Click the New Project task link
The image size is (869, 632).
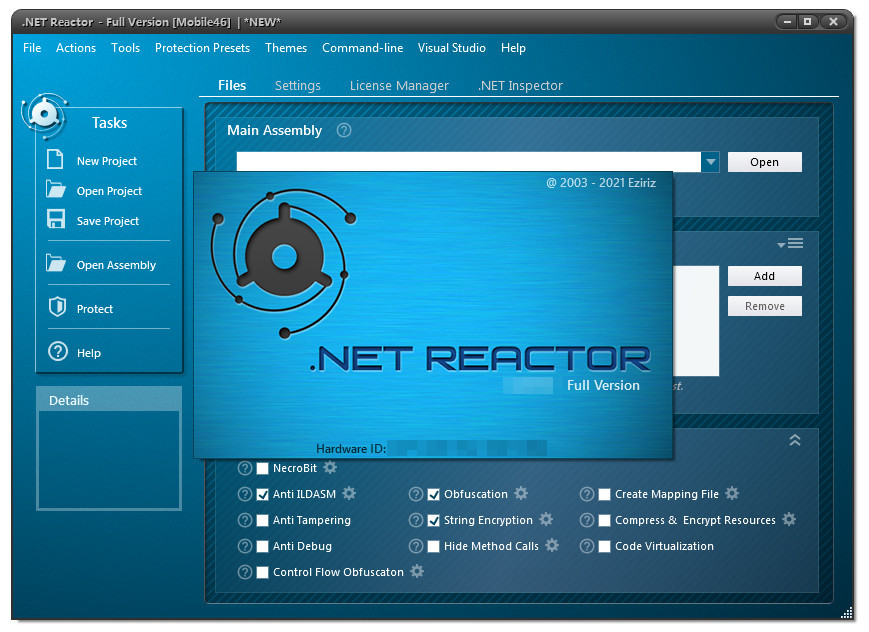106,161
